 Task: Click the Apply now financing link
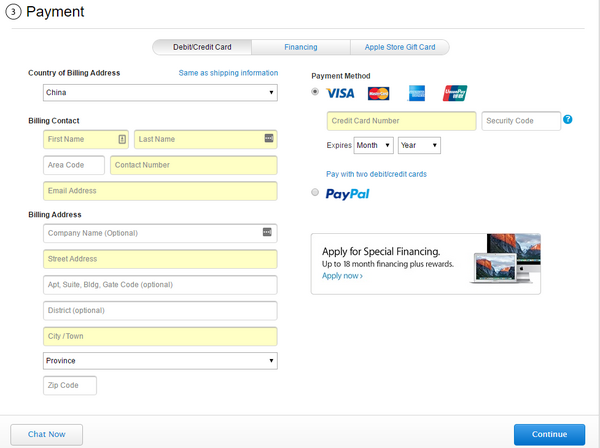click(342, 276)
